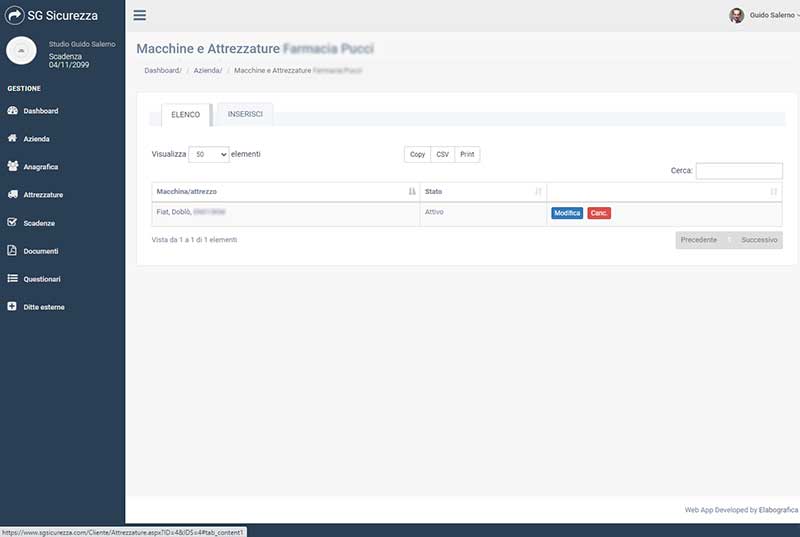Click Modifica for Fiat Doblò row
Viewport: 800px width, 537px height.
(x=567, y=213)
